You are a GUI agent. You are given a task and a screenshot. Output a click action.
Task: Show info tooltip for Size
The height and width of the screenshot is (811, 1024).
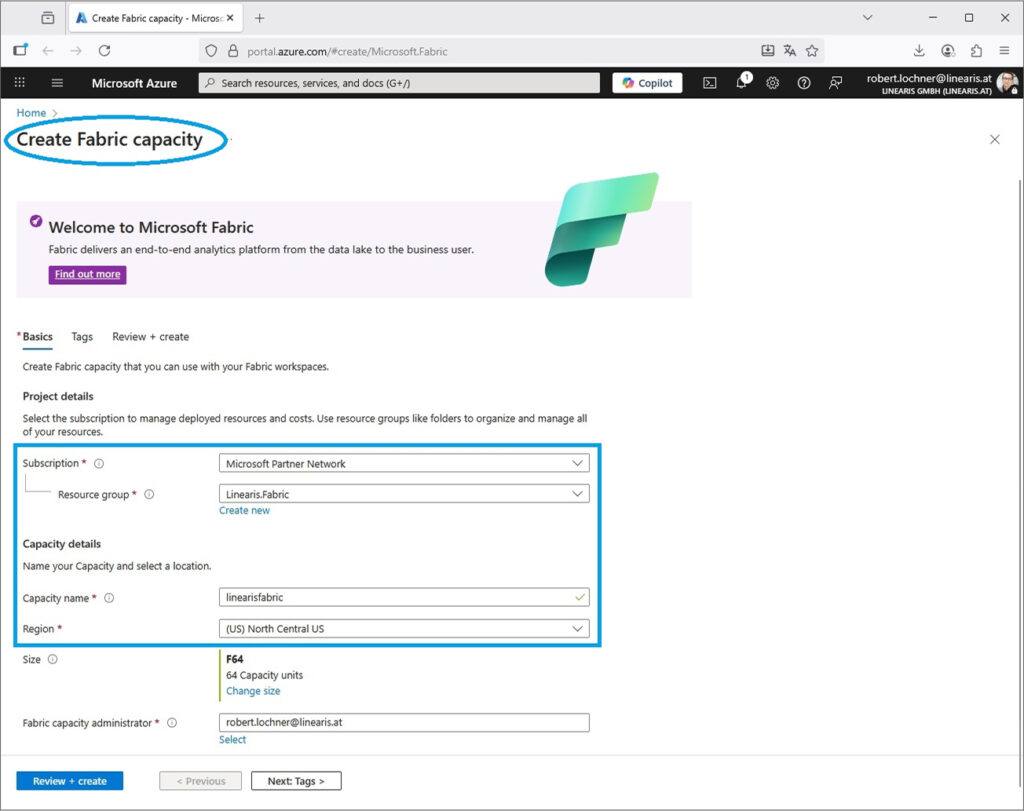[x=53, y=660]
